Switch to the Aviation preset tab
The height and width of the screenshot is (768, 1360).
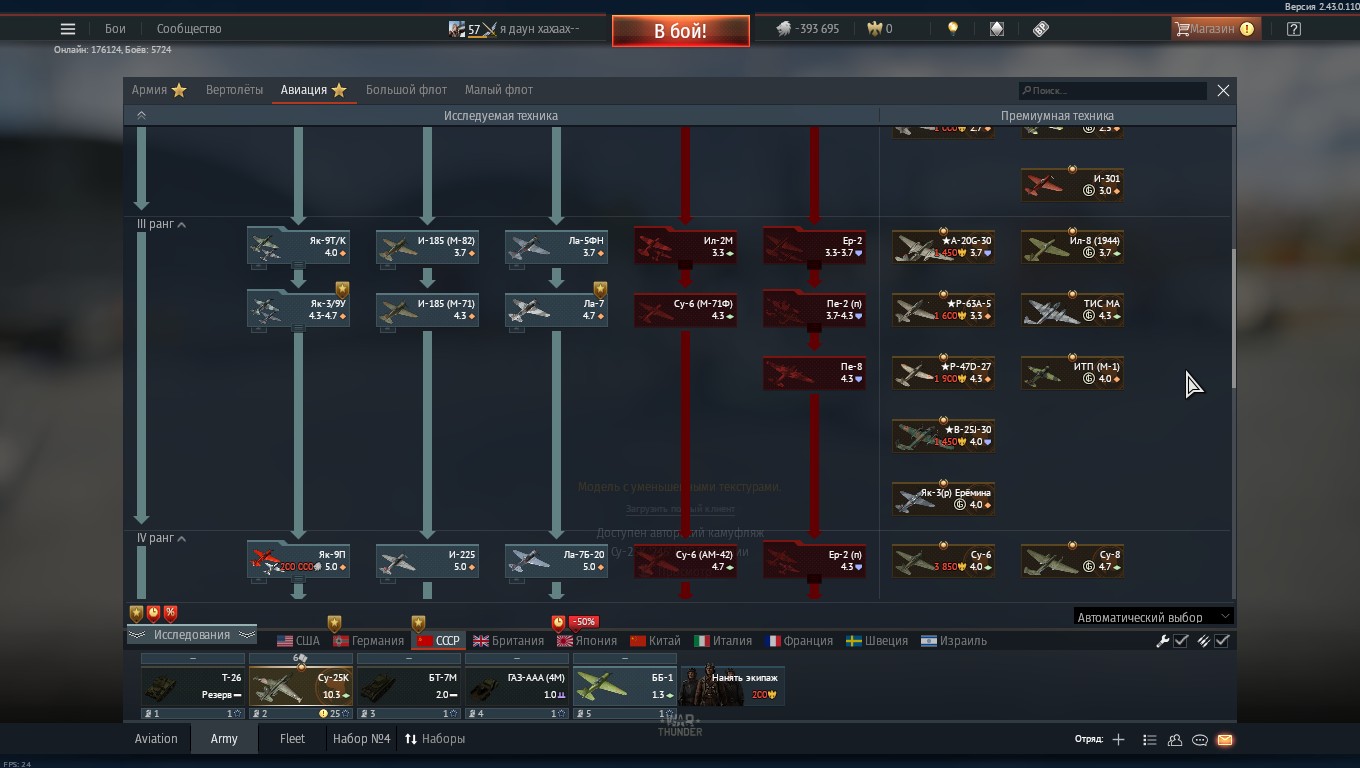point(156,739)
